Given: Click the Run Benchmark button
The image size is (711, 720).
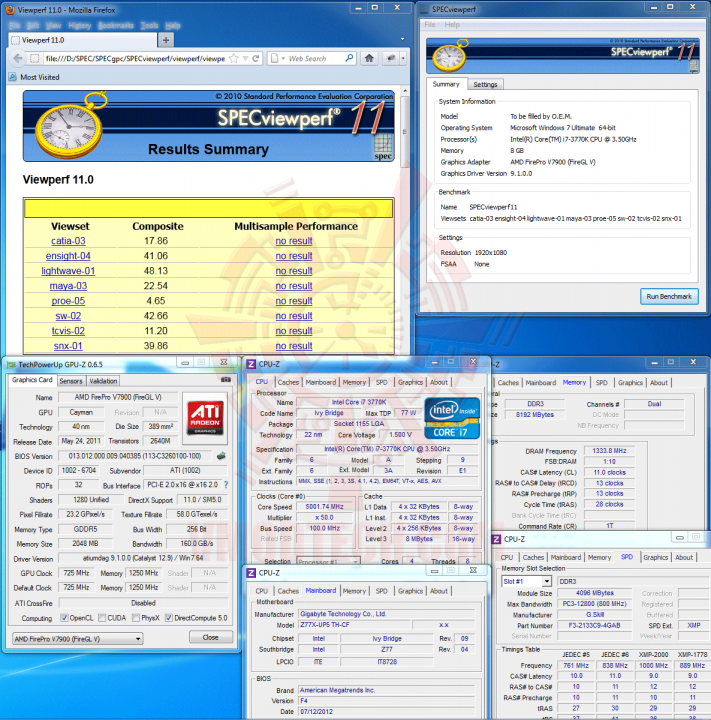Looking at the screenshot, I should (x=669, y=296).
